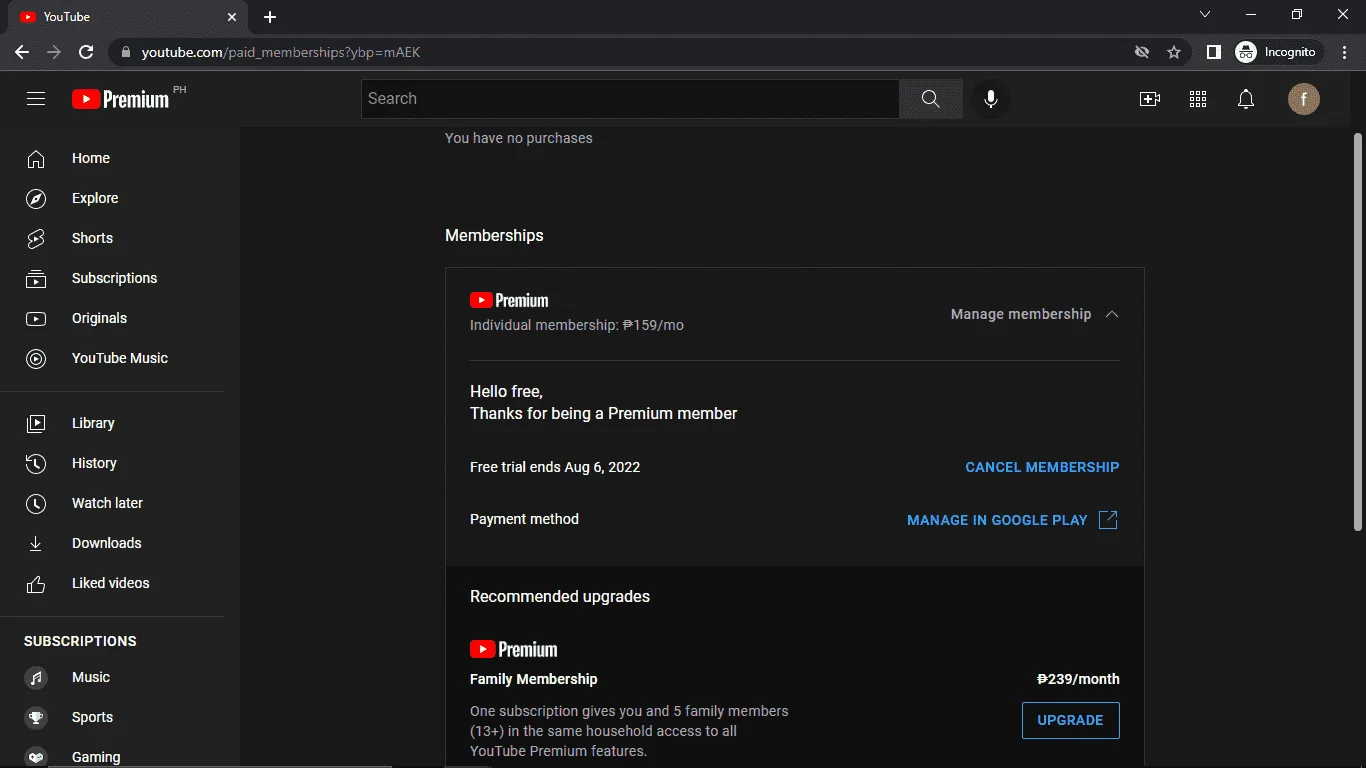Click 'Free trial ends Aug 6, 2022' text
The height and width of the screenshot is (768, 1366).
point(555,467)
